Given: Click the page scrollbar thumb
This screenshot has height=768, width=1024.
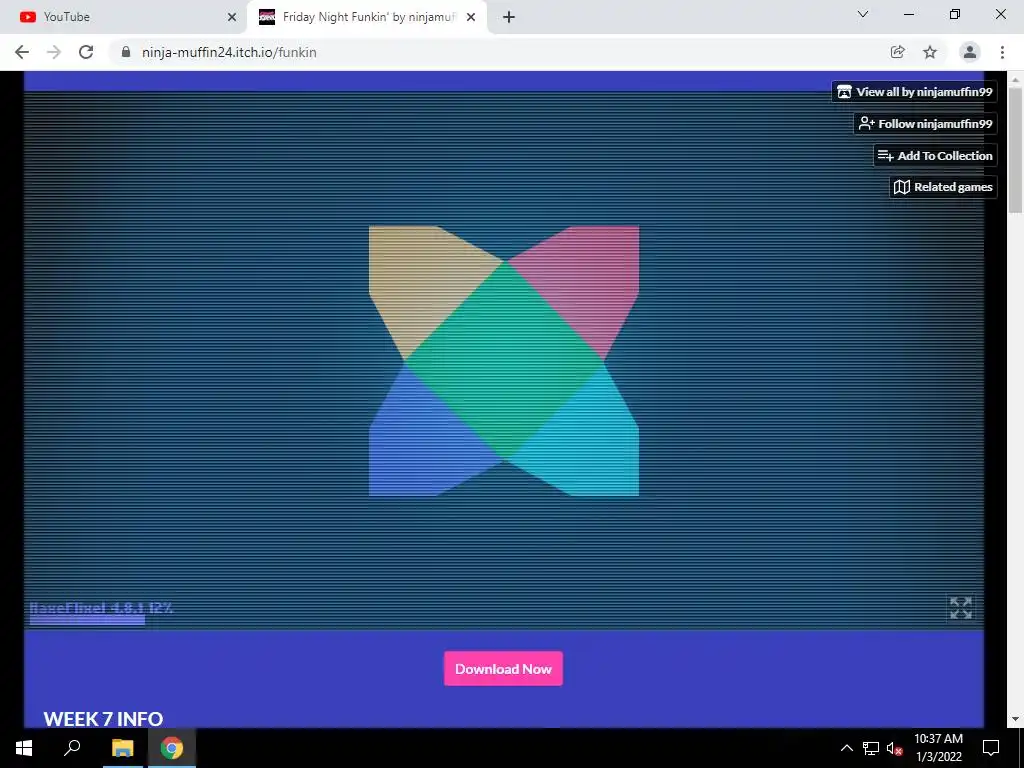Looking at the screenshot, I should coord(1015,150).
